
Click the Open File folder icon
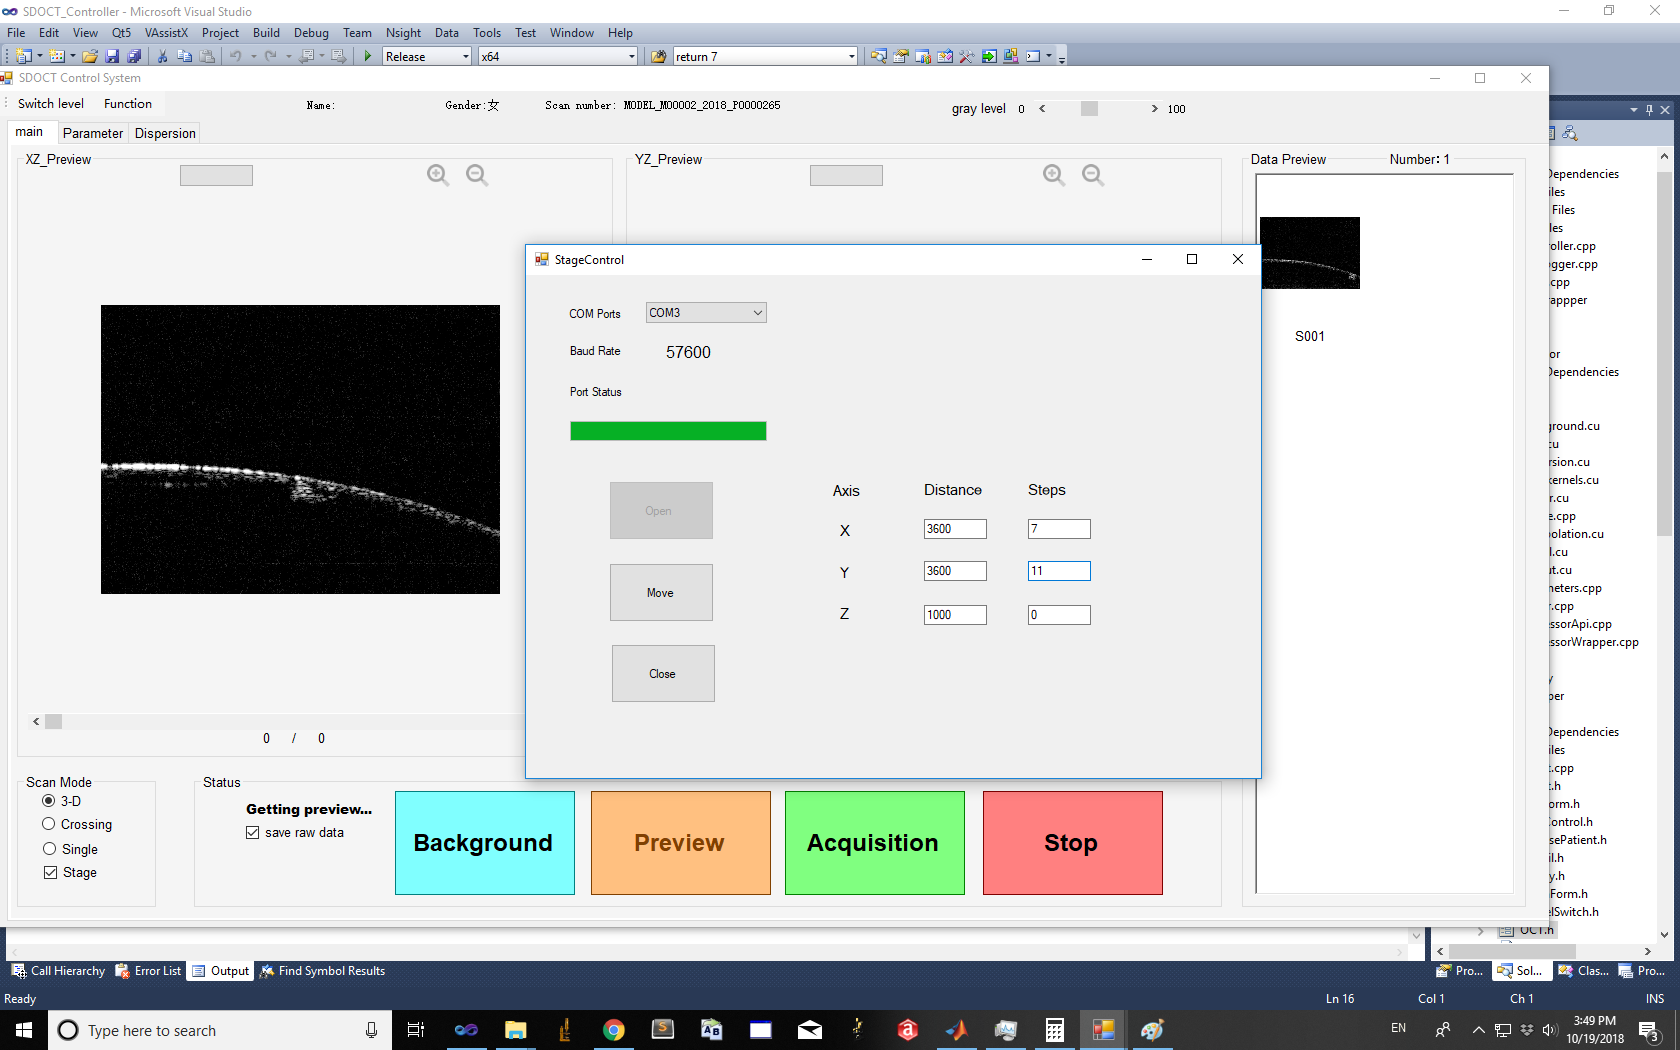coord(90,57)
